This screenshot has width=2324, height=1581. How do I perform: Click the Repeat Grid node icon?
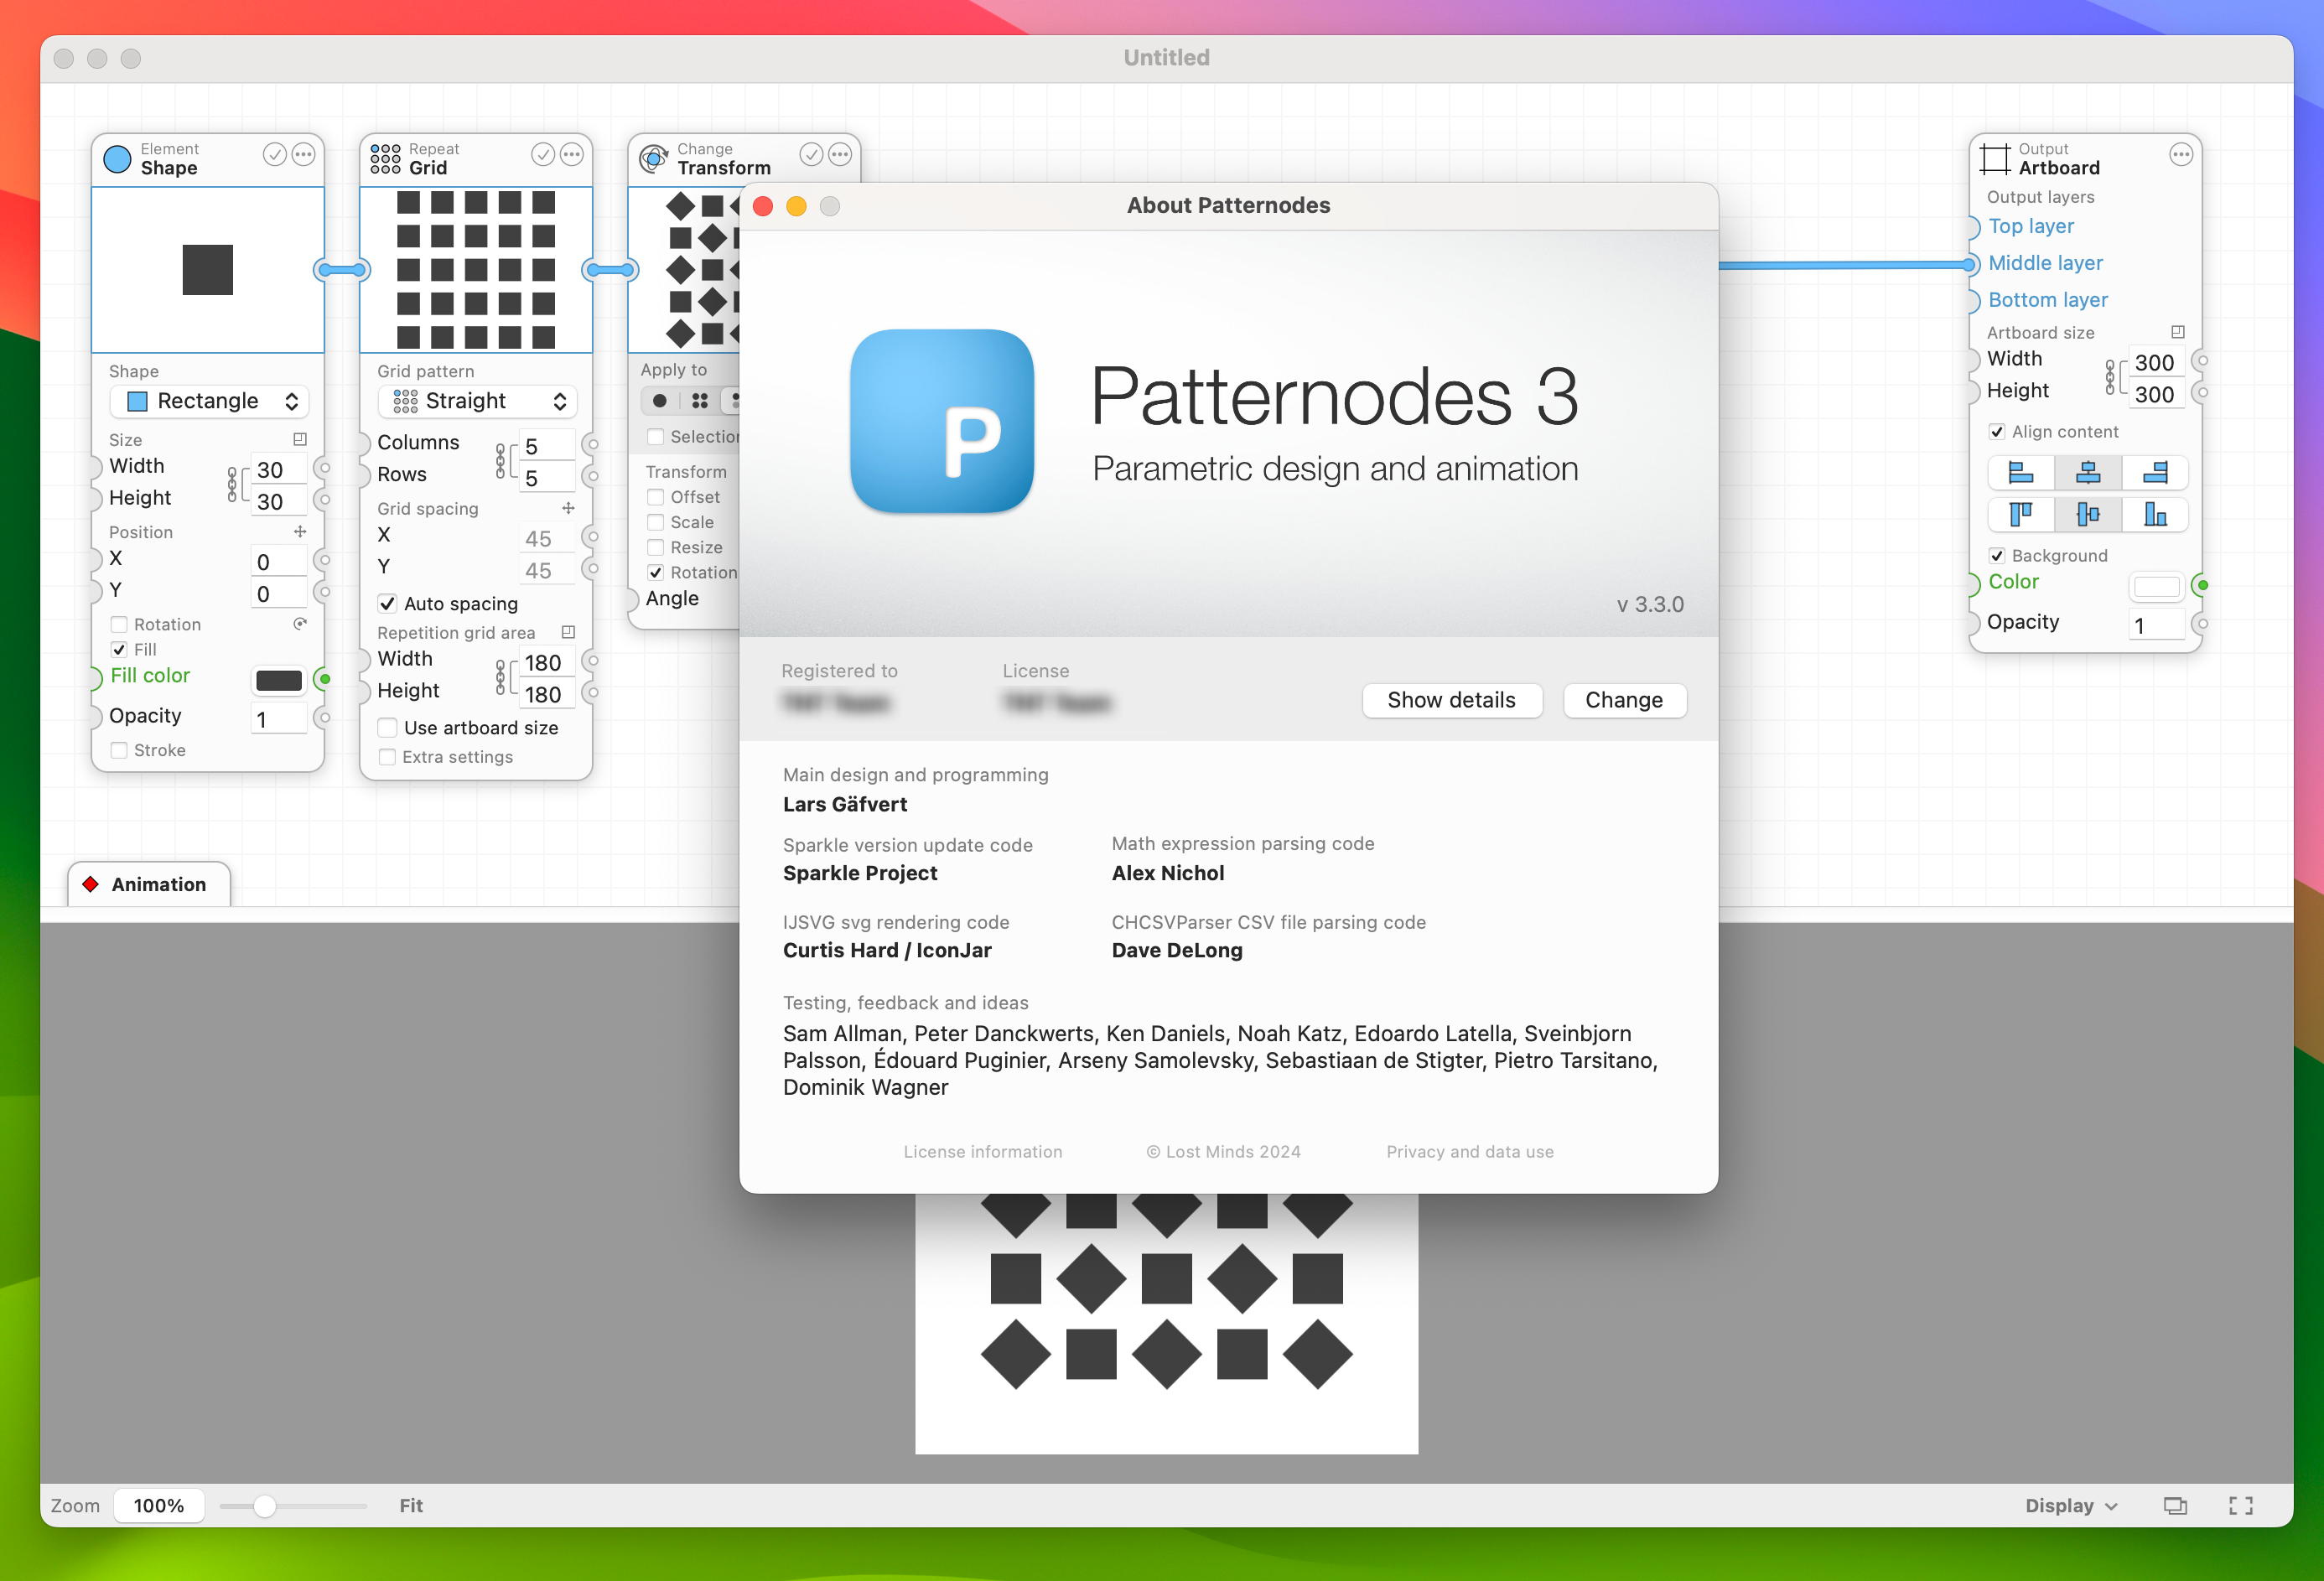(x=386, y=157)
